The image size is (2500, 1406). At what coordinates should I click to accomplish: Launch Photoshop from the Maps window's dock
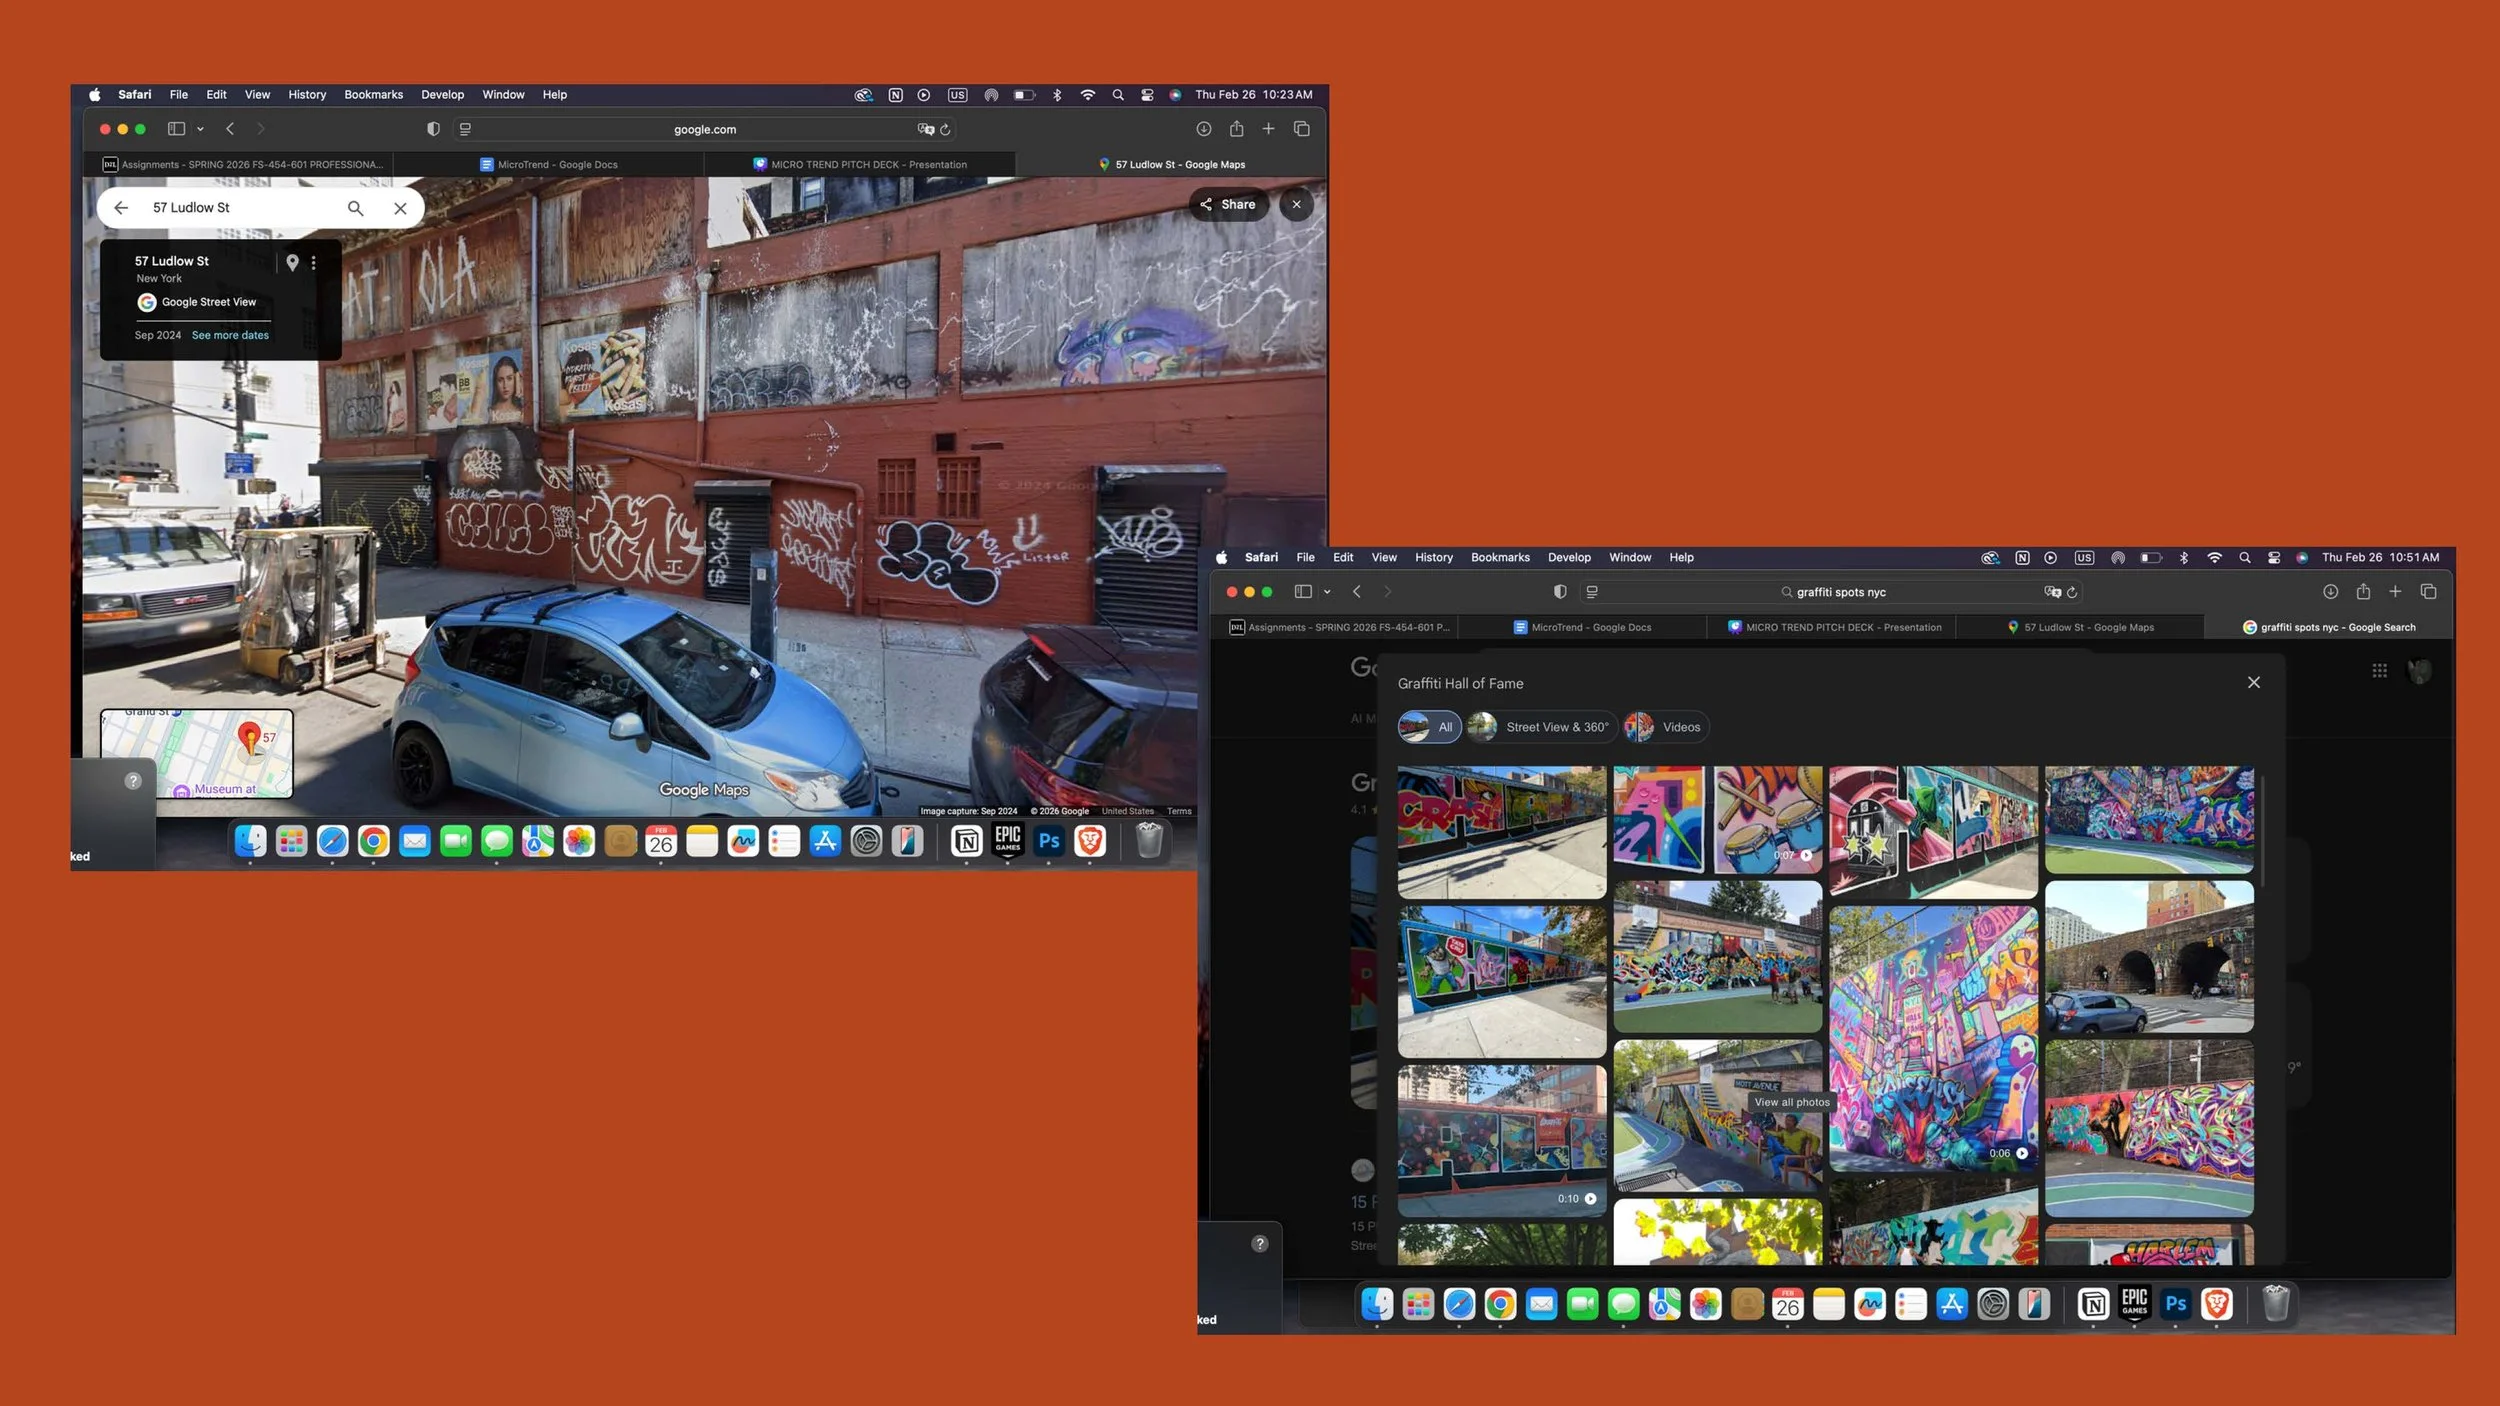click(x=1048, y=842)
